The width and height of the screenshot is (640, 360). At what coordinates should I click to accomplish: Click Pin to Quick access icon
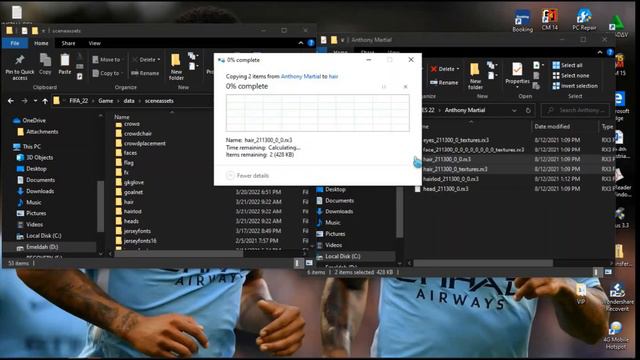20,67
